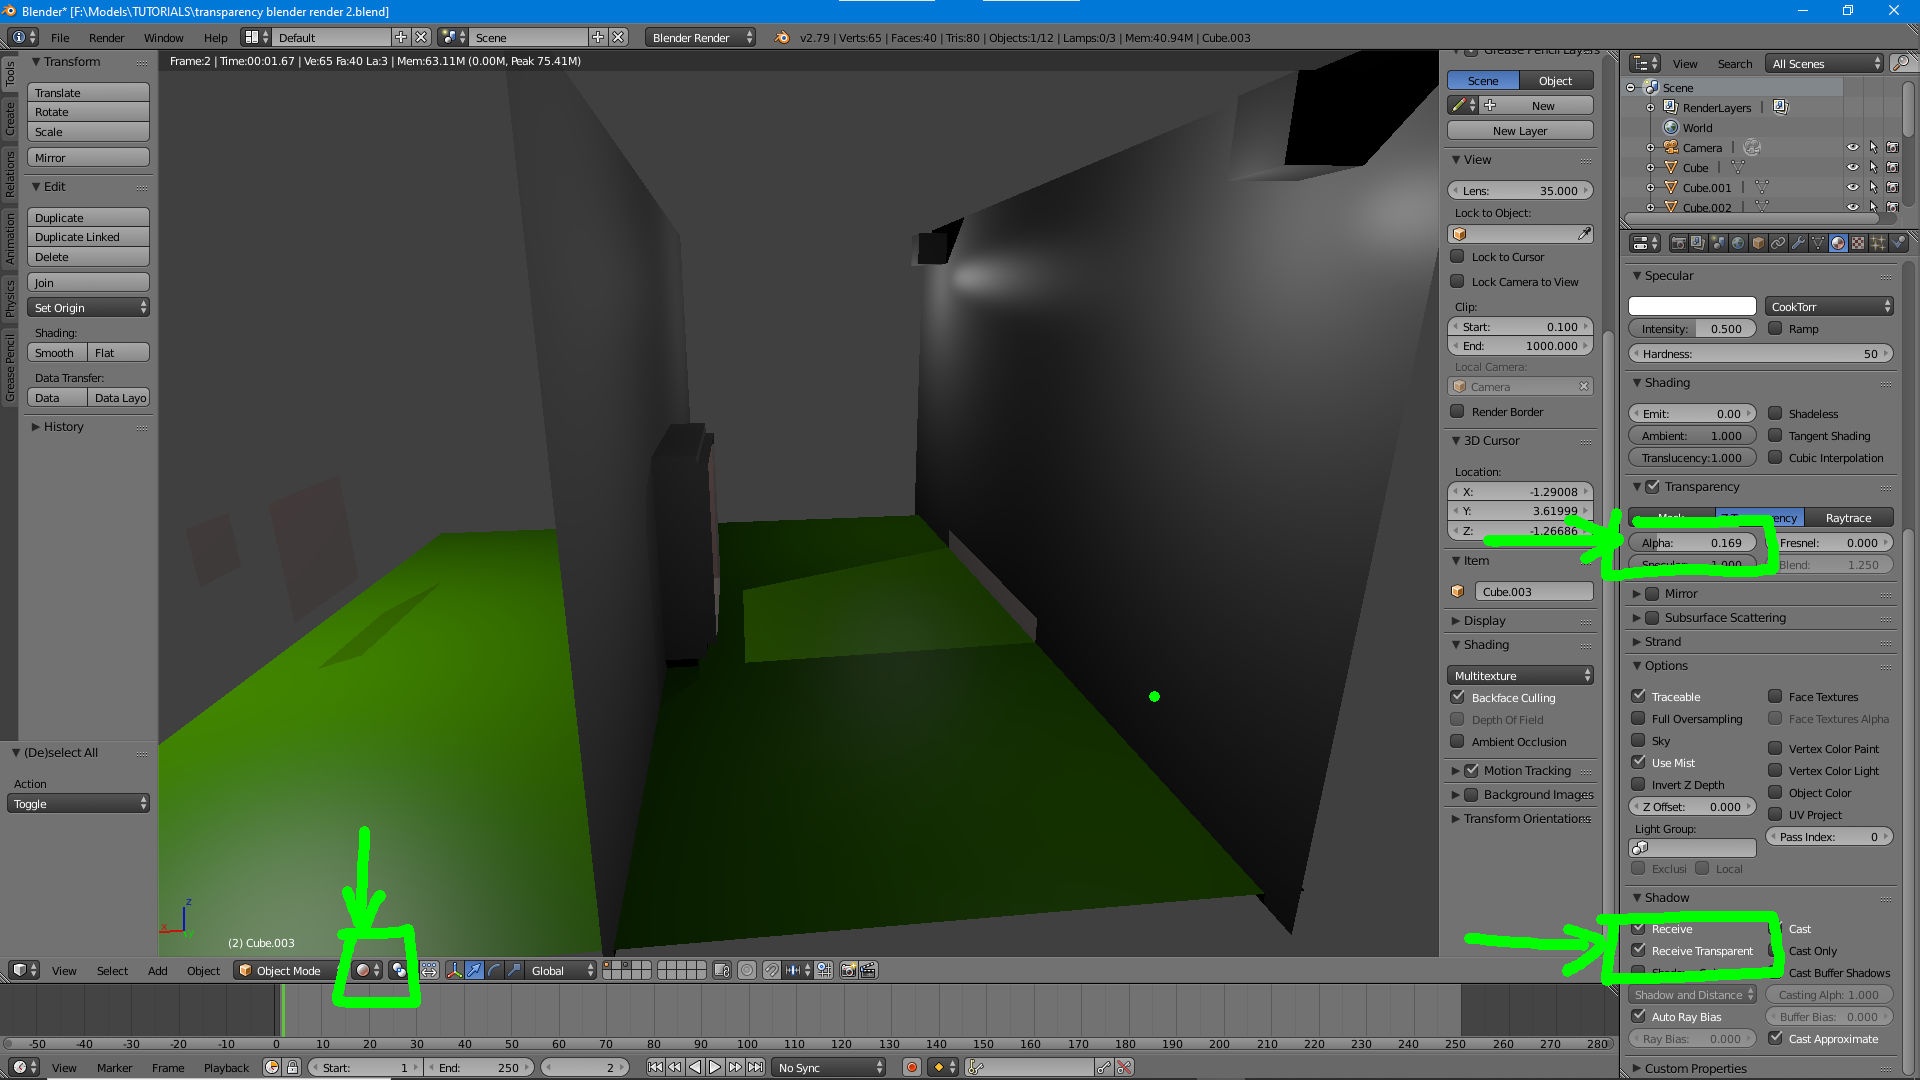The width and height of the screenshot is (1920, 1080).
Task: Switch to Raytrace transparency tab
Action: tap(1848, 517)
